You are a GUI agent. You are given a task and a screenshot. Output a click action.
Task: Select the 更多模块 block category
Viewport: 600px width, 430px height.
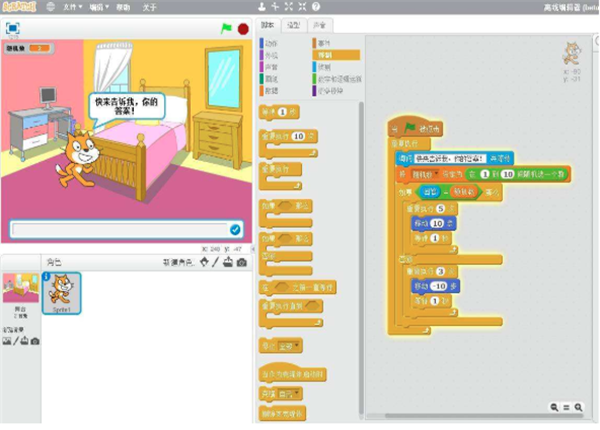pos(328,91)
